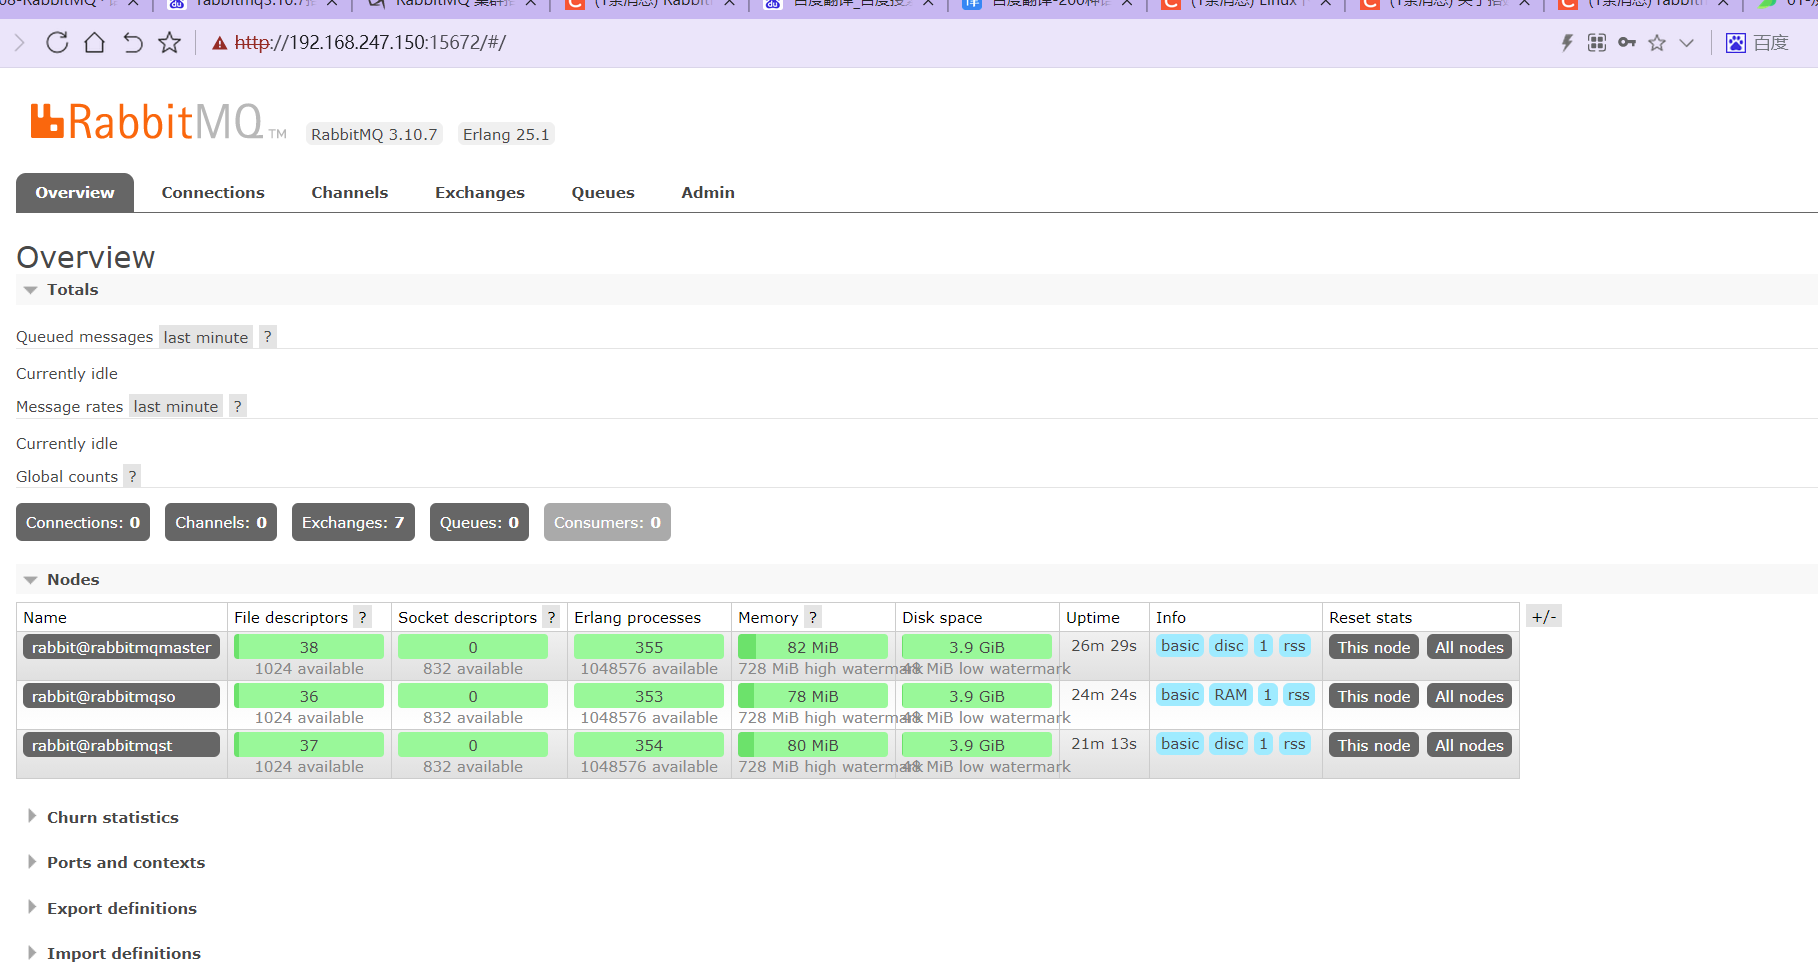Click the Baidu paw search icon

click(1736, 43)
